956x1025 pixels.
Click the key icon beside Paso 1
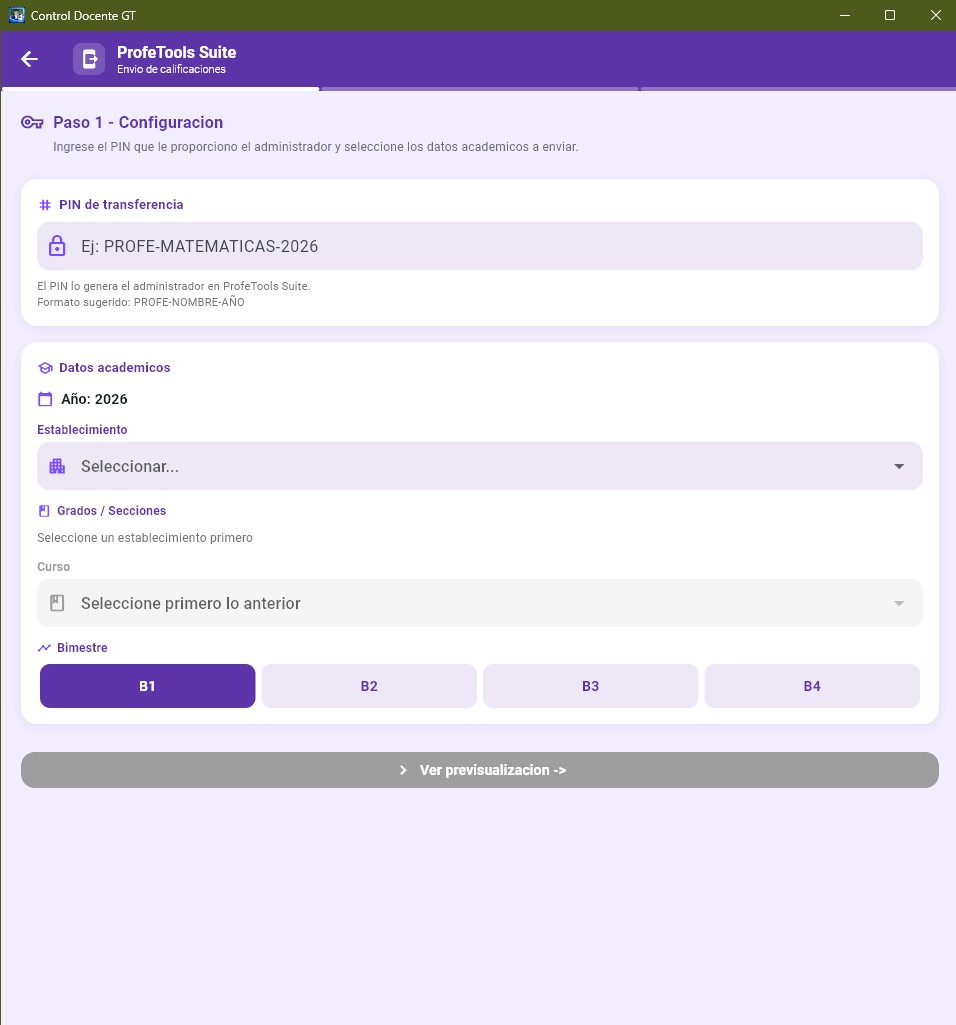(x=32, y=122)
